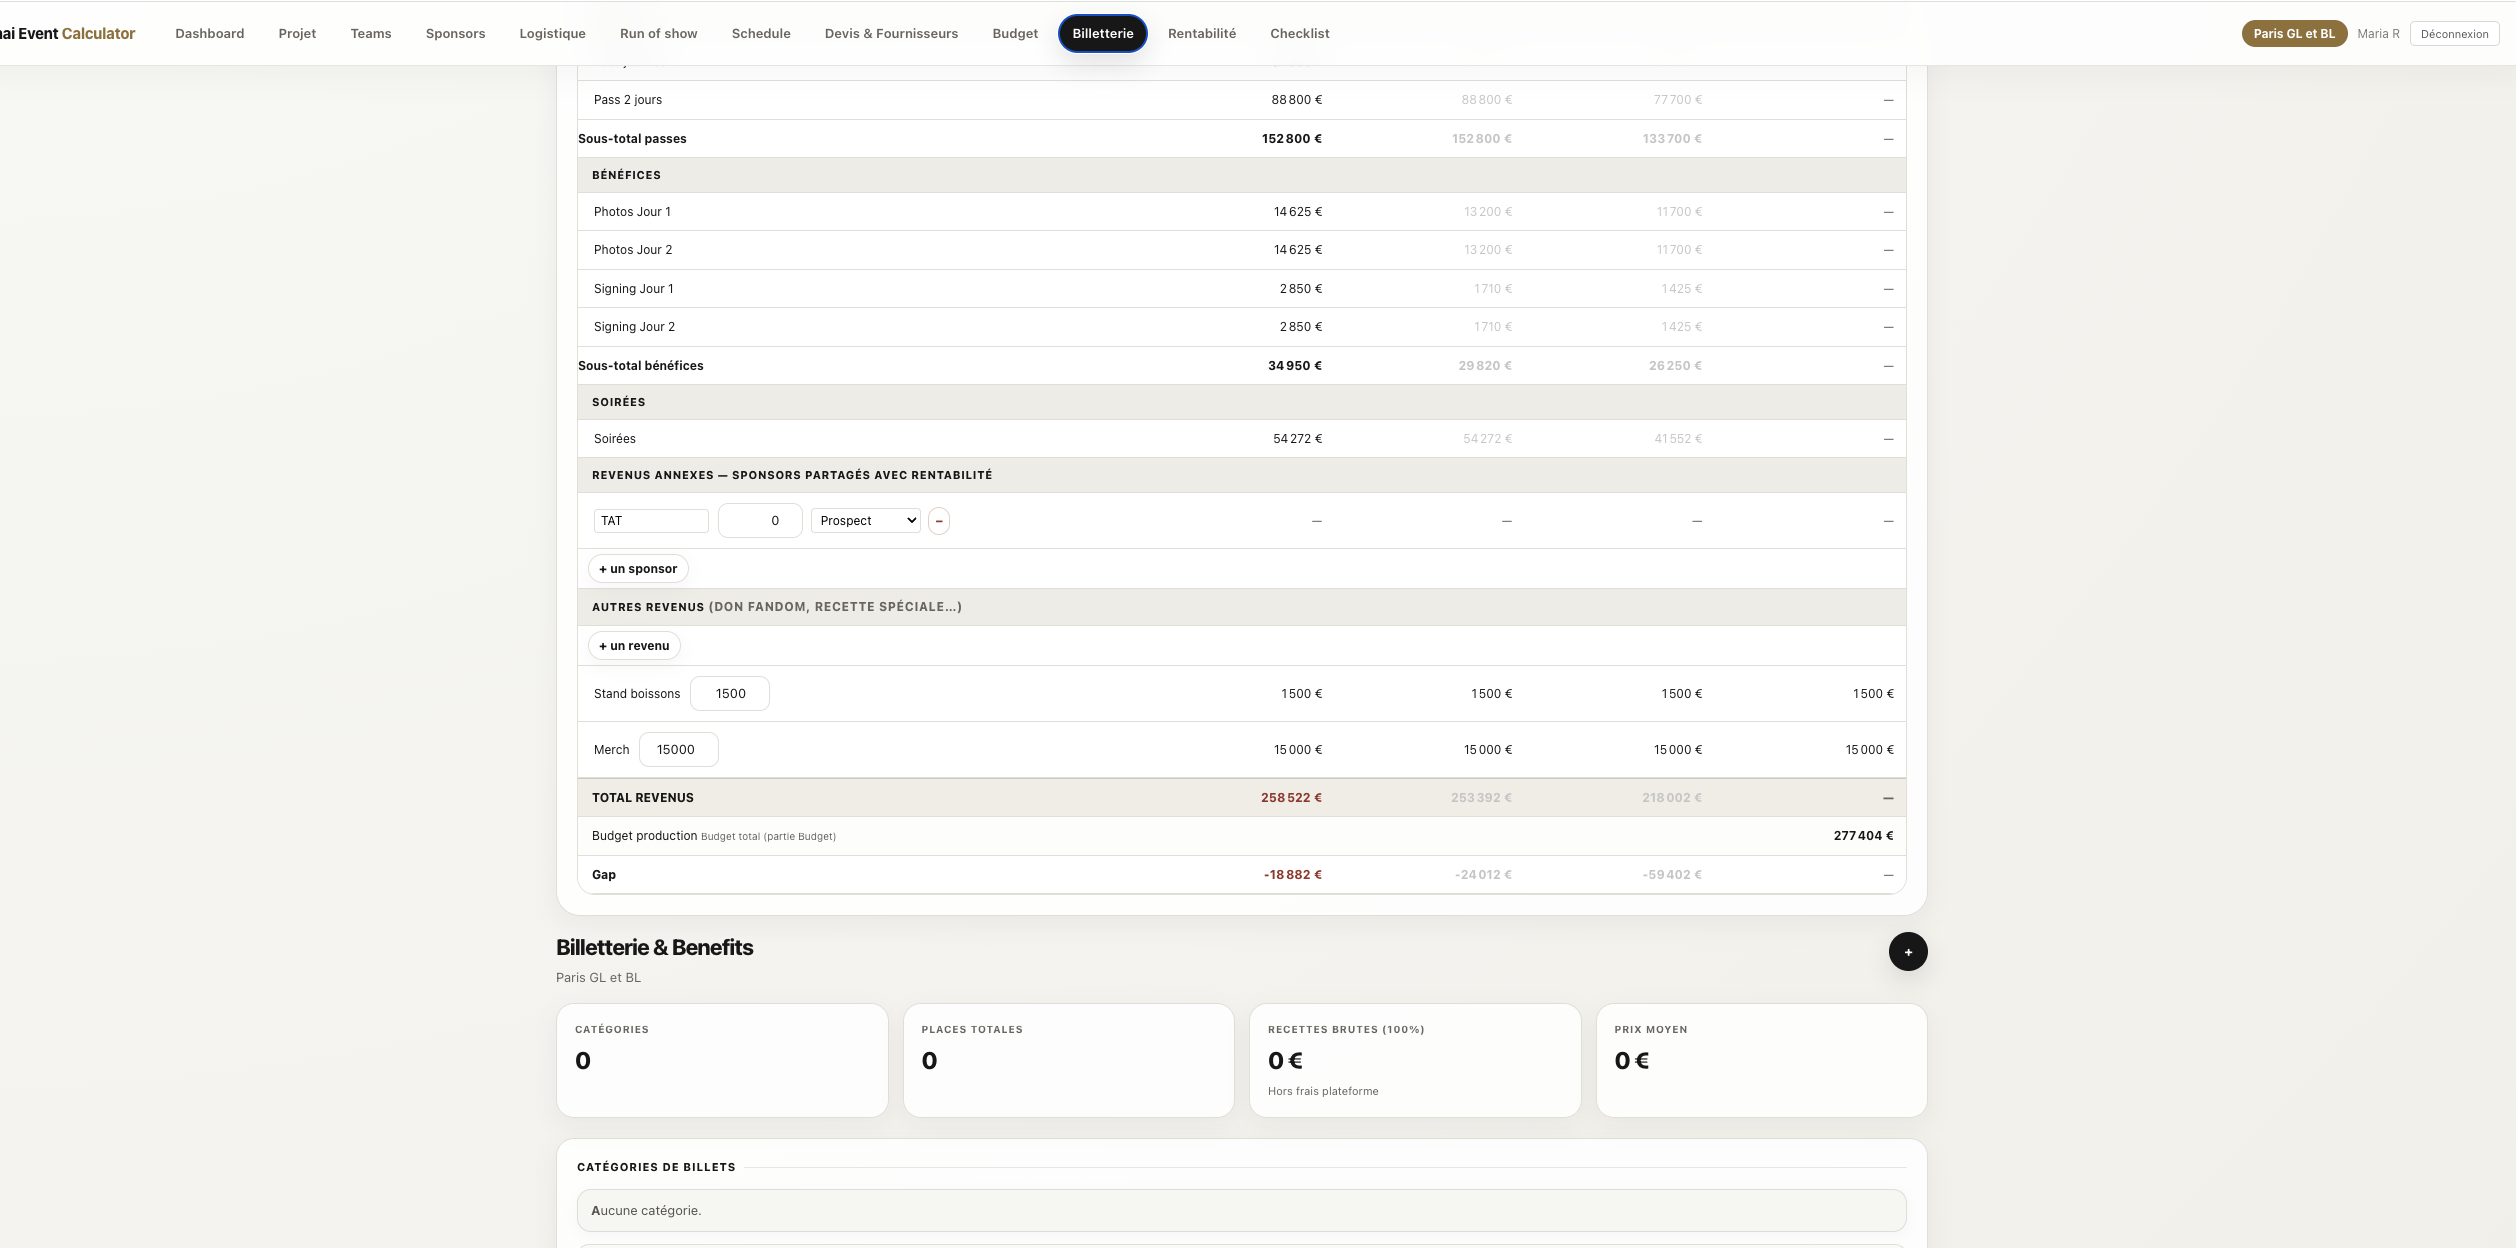2516x1248 pixels.
Task: Switch to the Projet tab
Action: (297, 33)
